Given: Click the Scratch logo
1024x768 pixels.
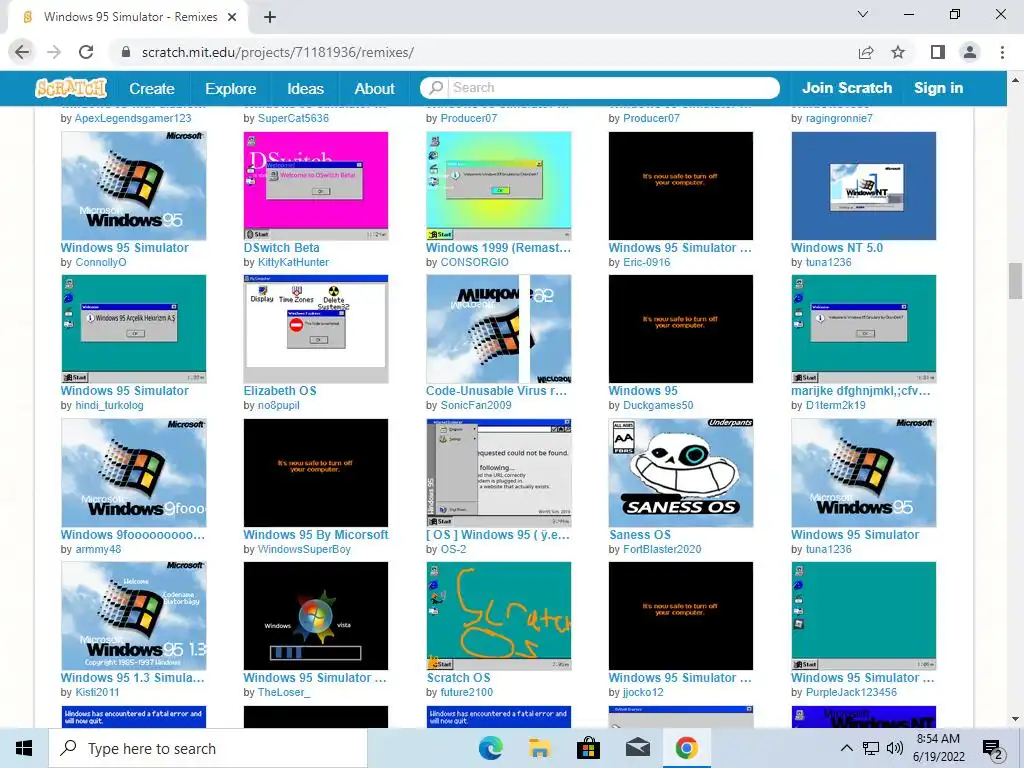Looking at the screenshot, I should tap(71, 88).
